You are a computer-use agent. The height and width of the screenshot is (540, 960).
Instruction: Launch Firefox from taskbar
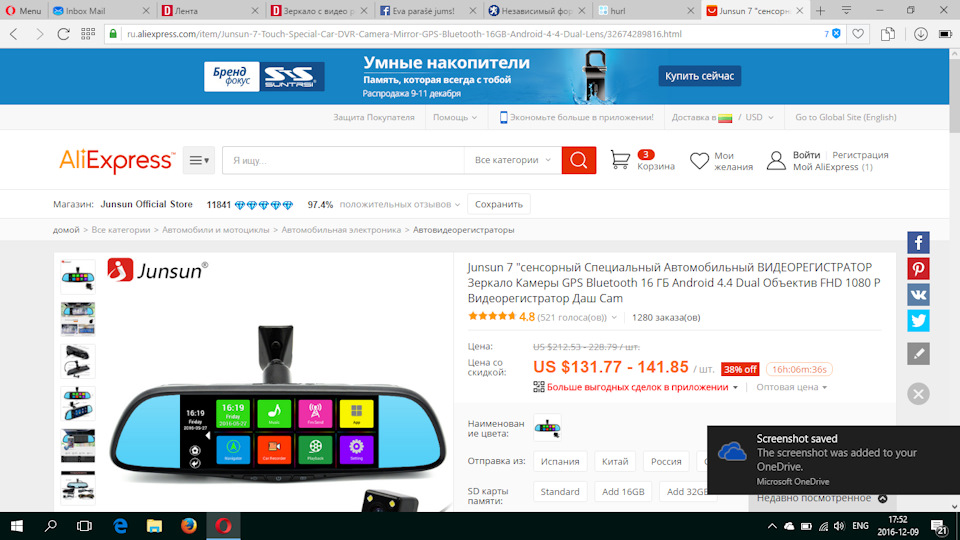click(189, 526)
